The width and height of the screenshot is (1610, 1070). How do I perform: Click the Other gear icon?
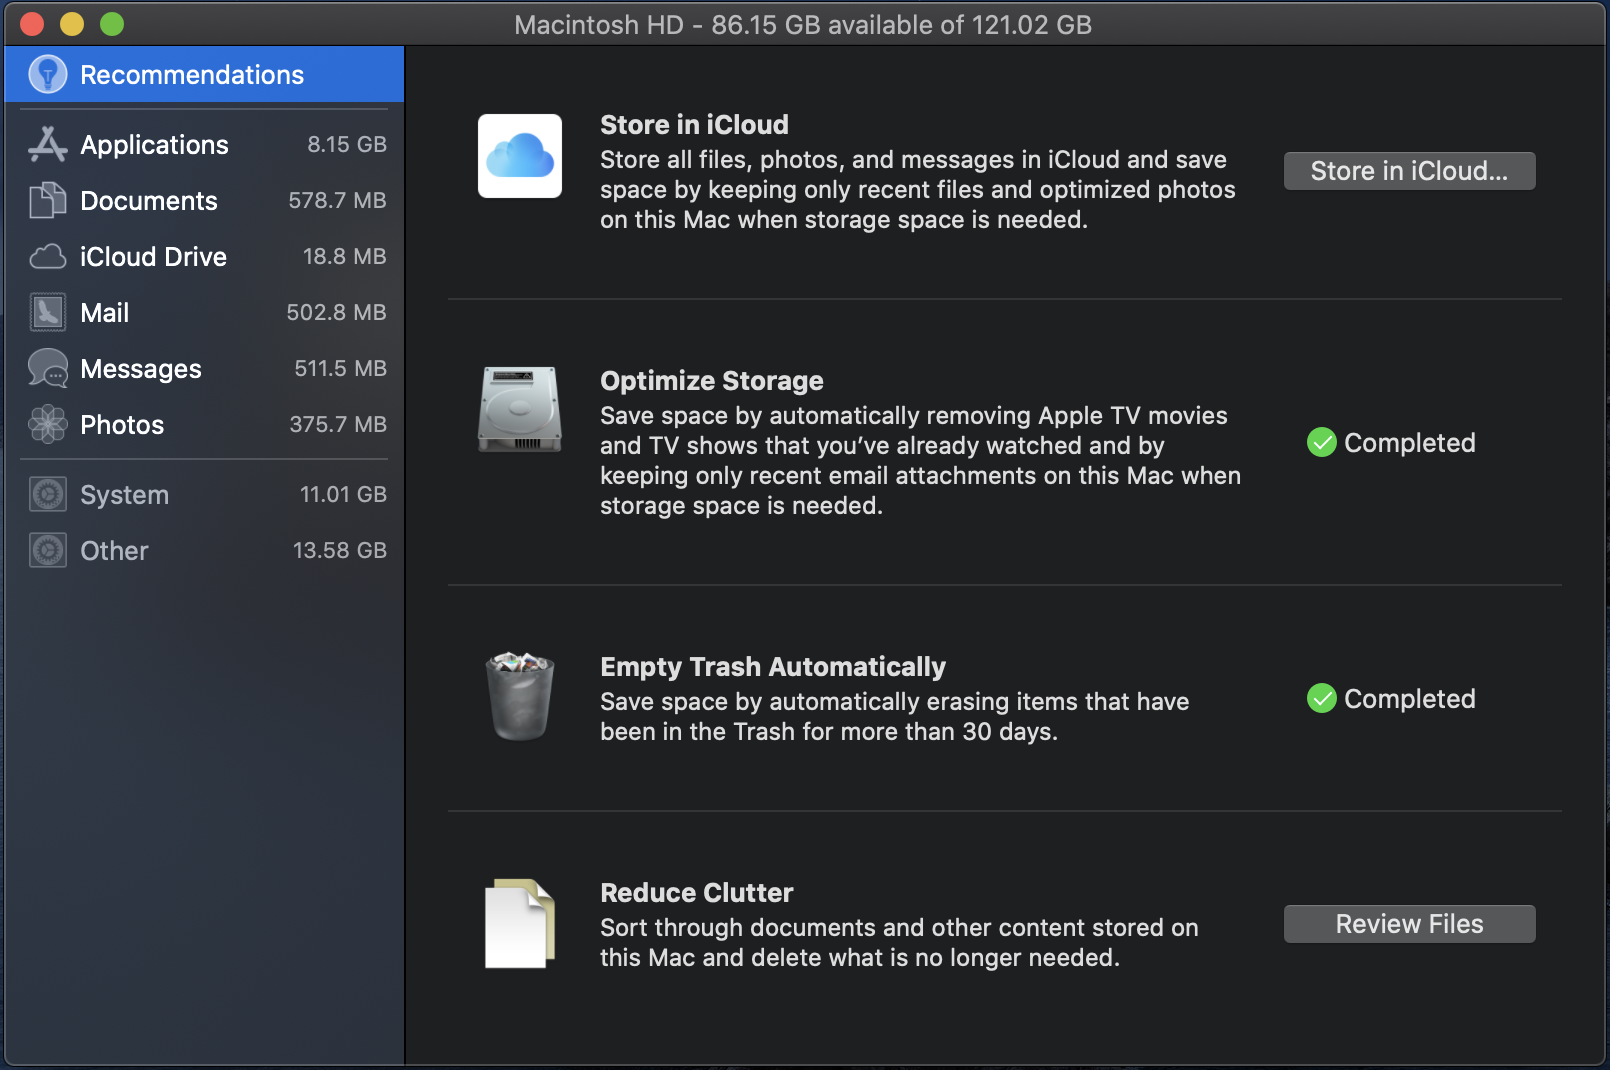(47, 550)
